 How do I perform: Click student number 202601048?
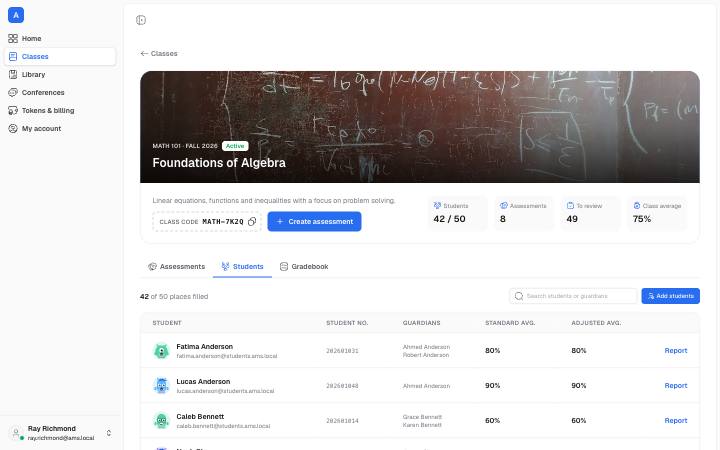coord(342,386)
